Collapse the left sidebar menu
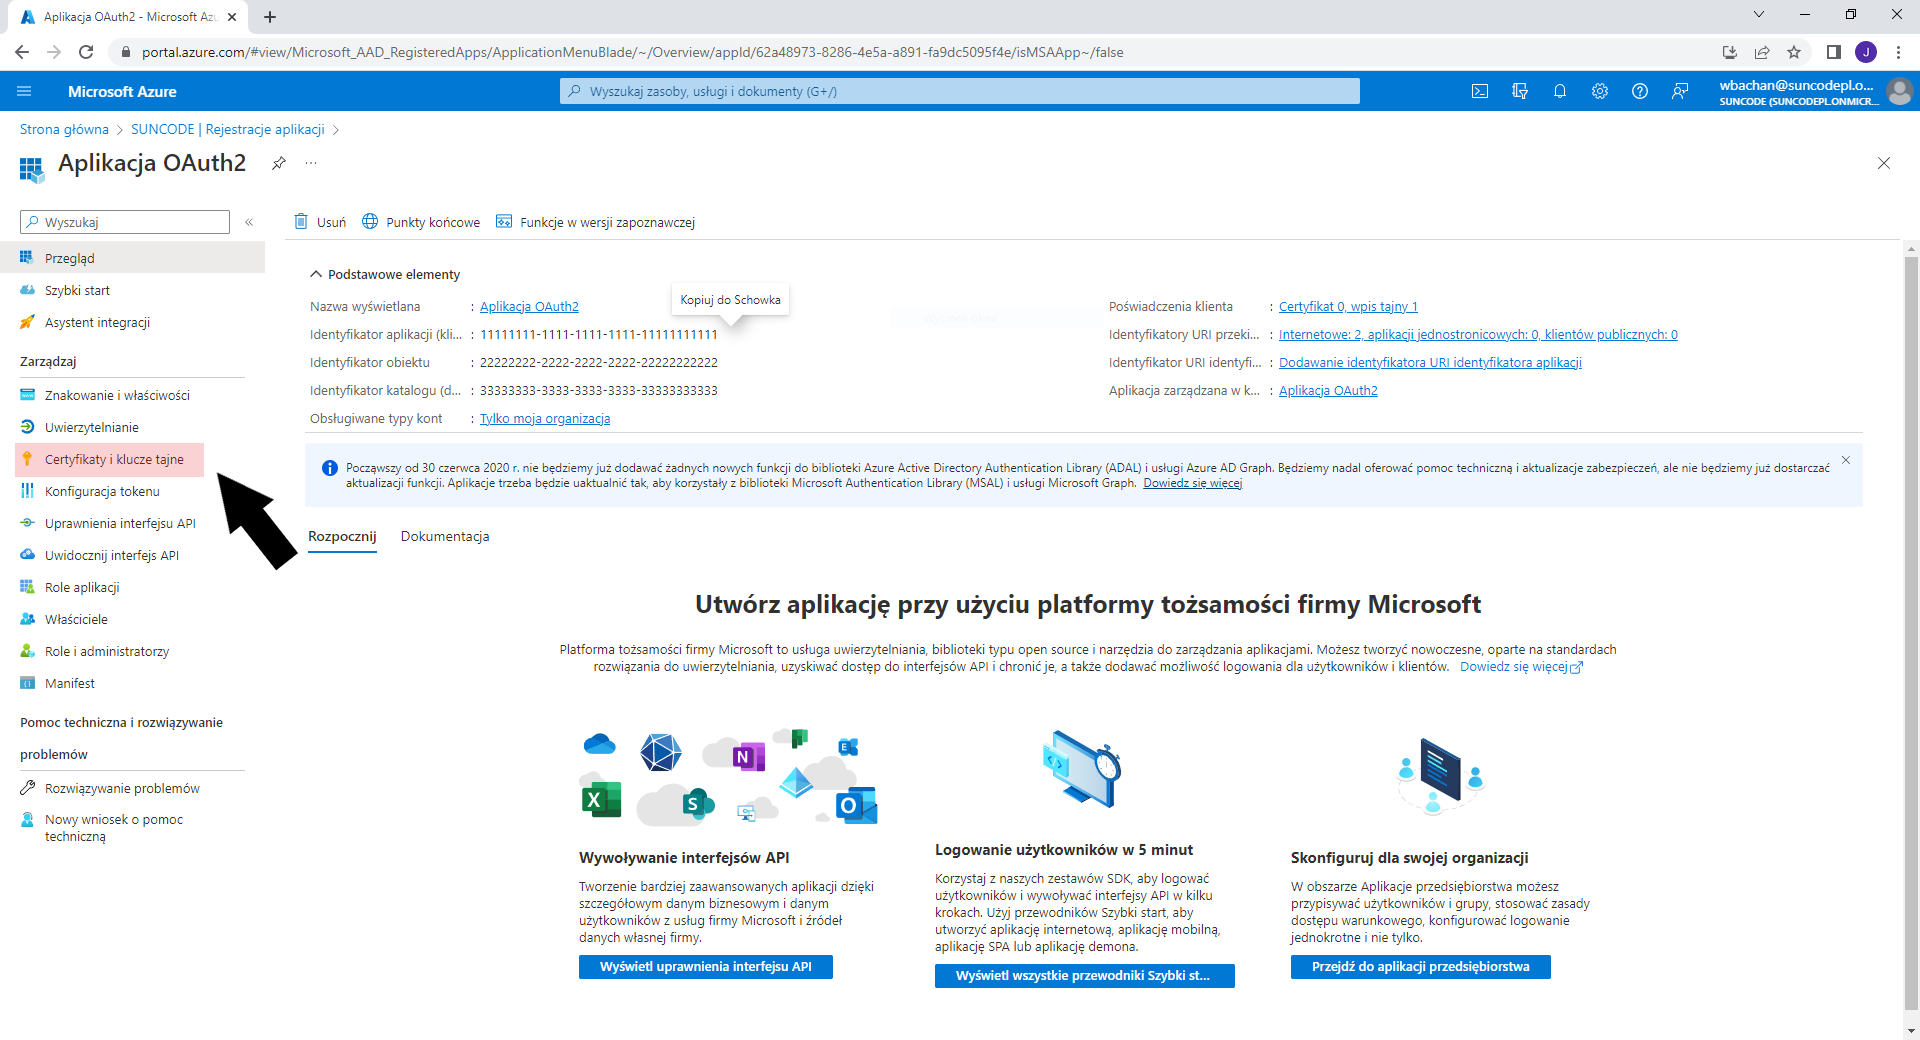Screen dimensions: 1920x1040 [x=249, y=222]
